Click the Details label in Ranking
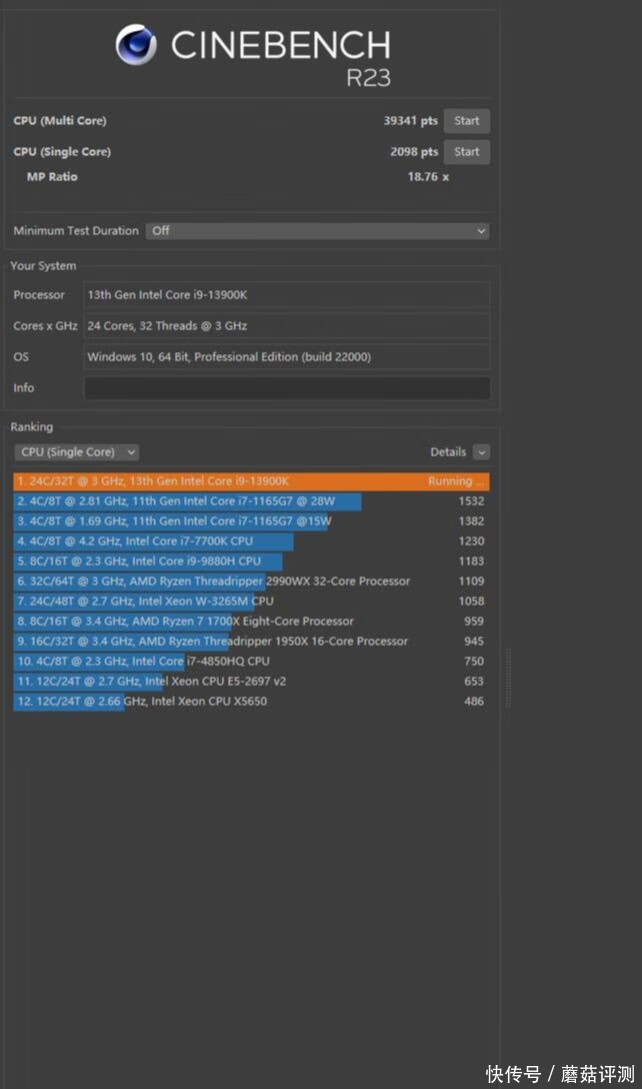The height and width of the screenshot is (1089, 642). [x=448, y=452]
